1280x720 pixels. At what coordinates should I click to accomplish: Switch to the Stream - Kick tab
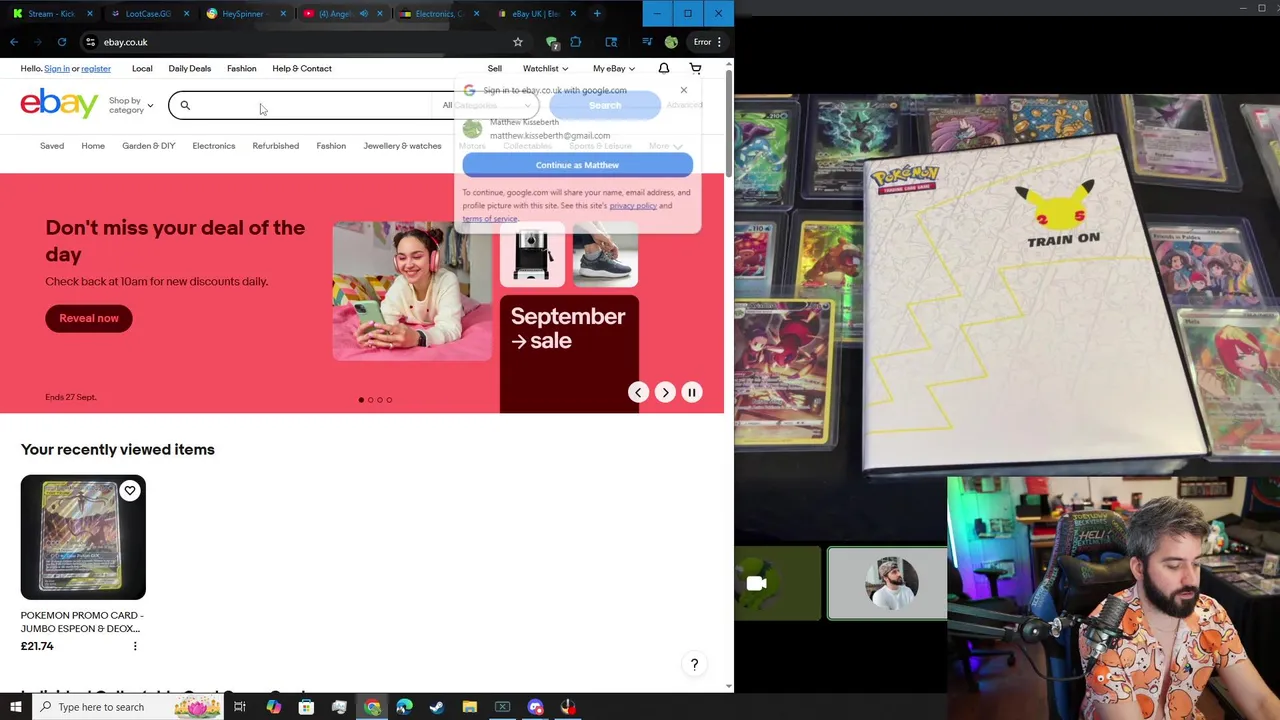click(51, 14)
